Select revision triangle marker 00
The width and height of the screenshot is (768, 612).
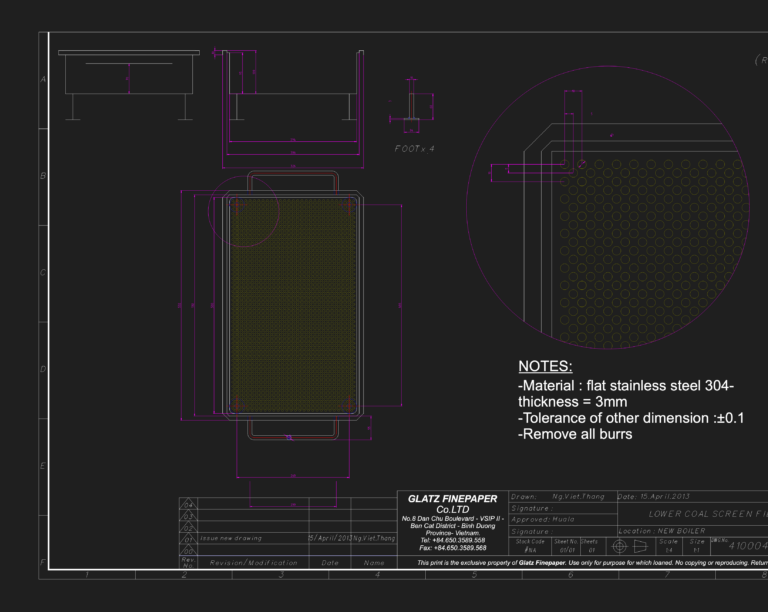point(189,550)
